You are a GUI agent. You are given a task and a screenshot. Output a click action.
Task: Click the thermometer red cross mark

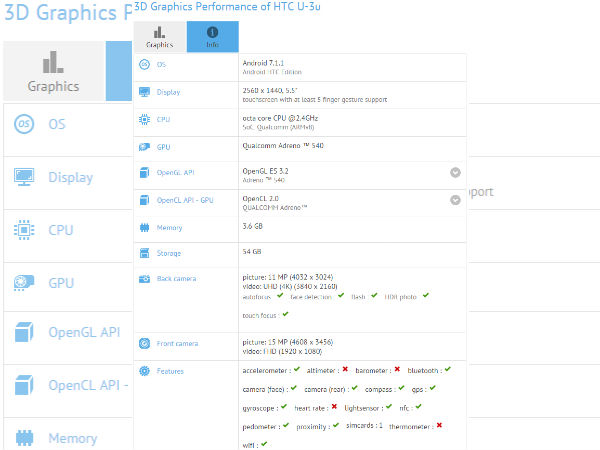[439, 425]
